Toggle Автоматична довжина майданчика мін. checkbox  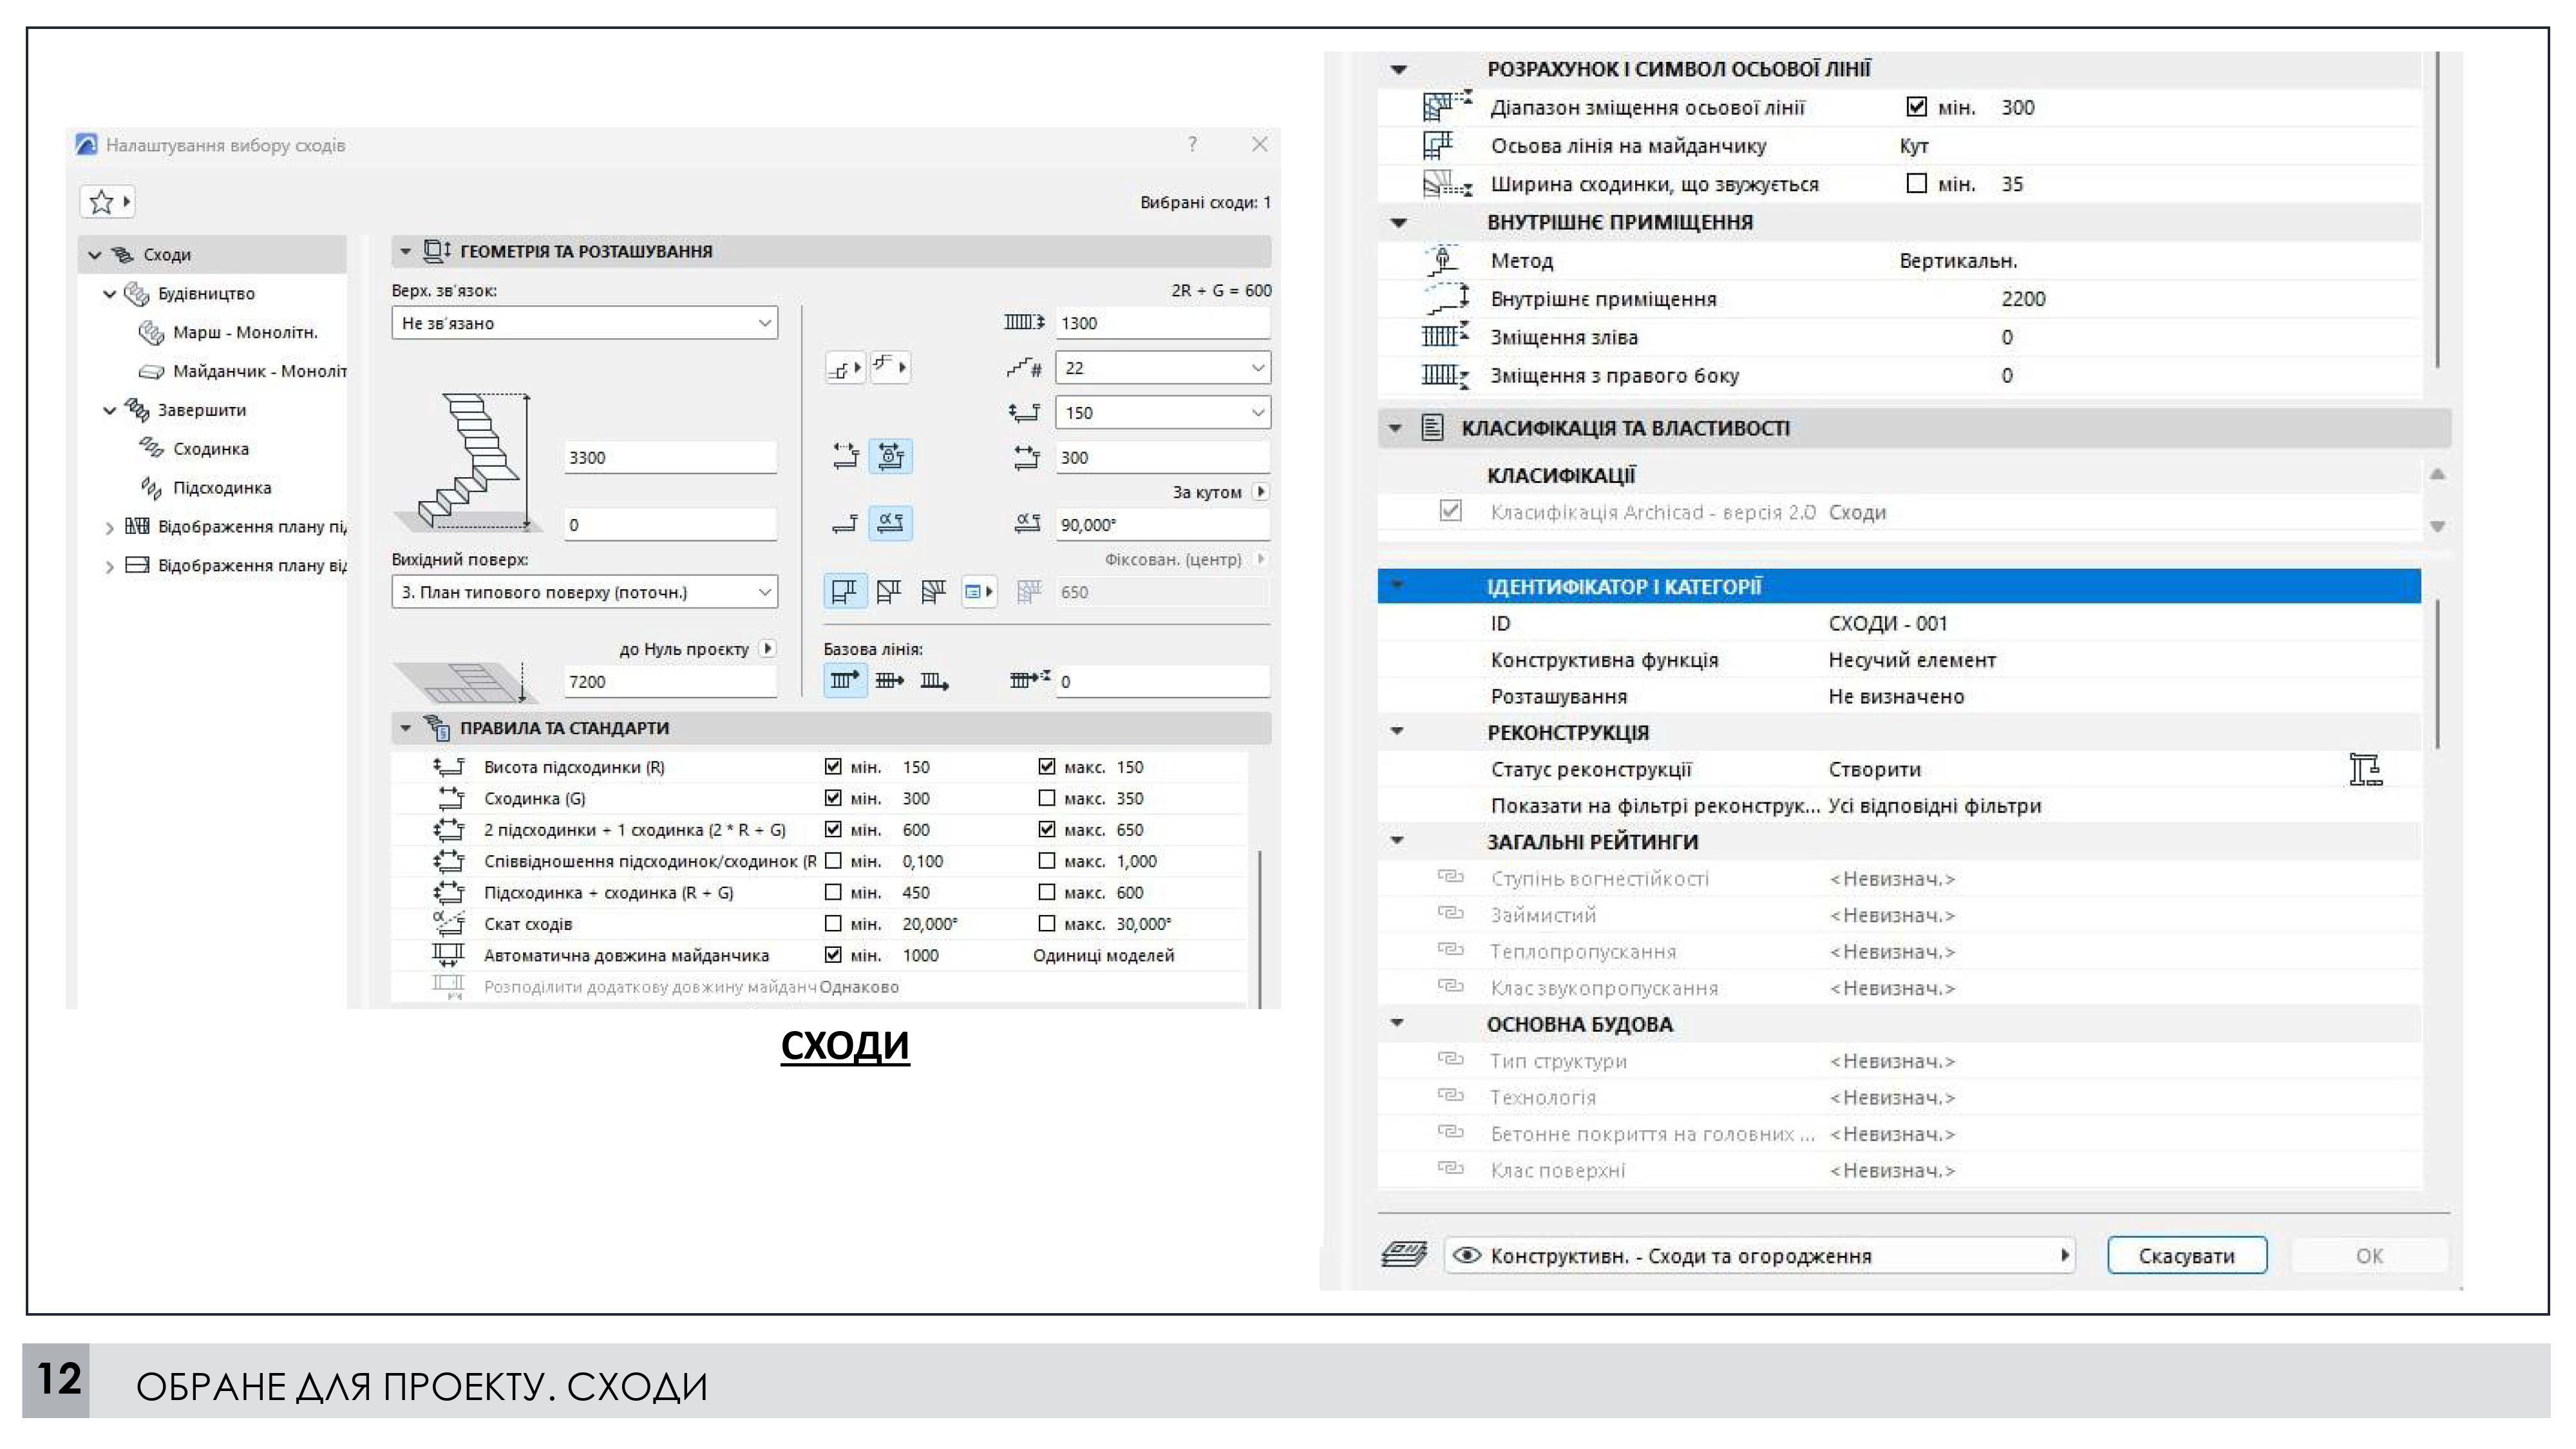[833, 955]
